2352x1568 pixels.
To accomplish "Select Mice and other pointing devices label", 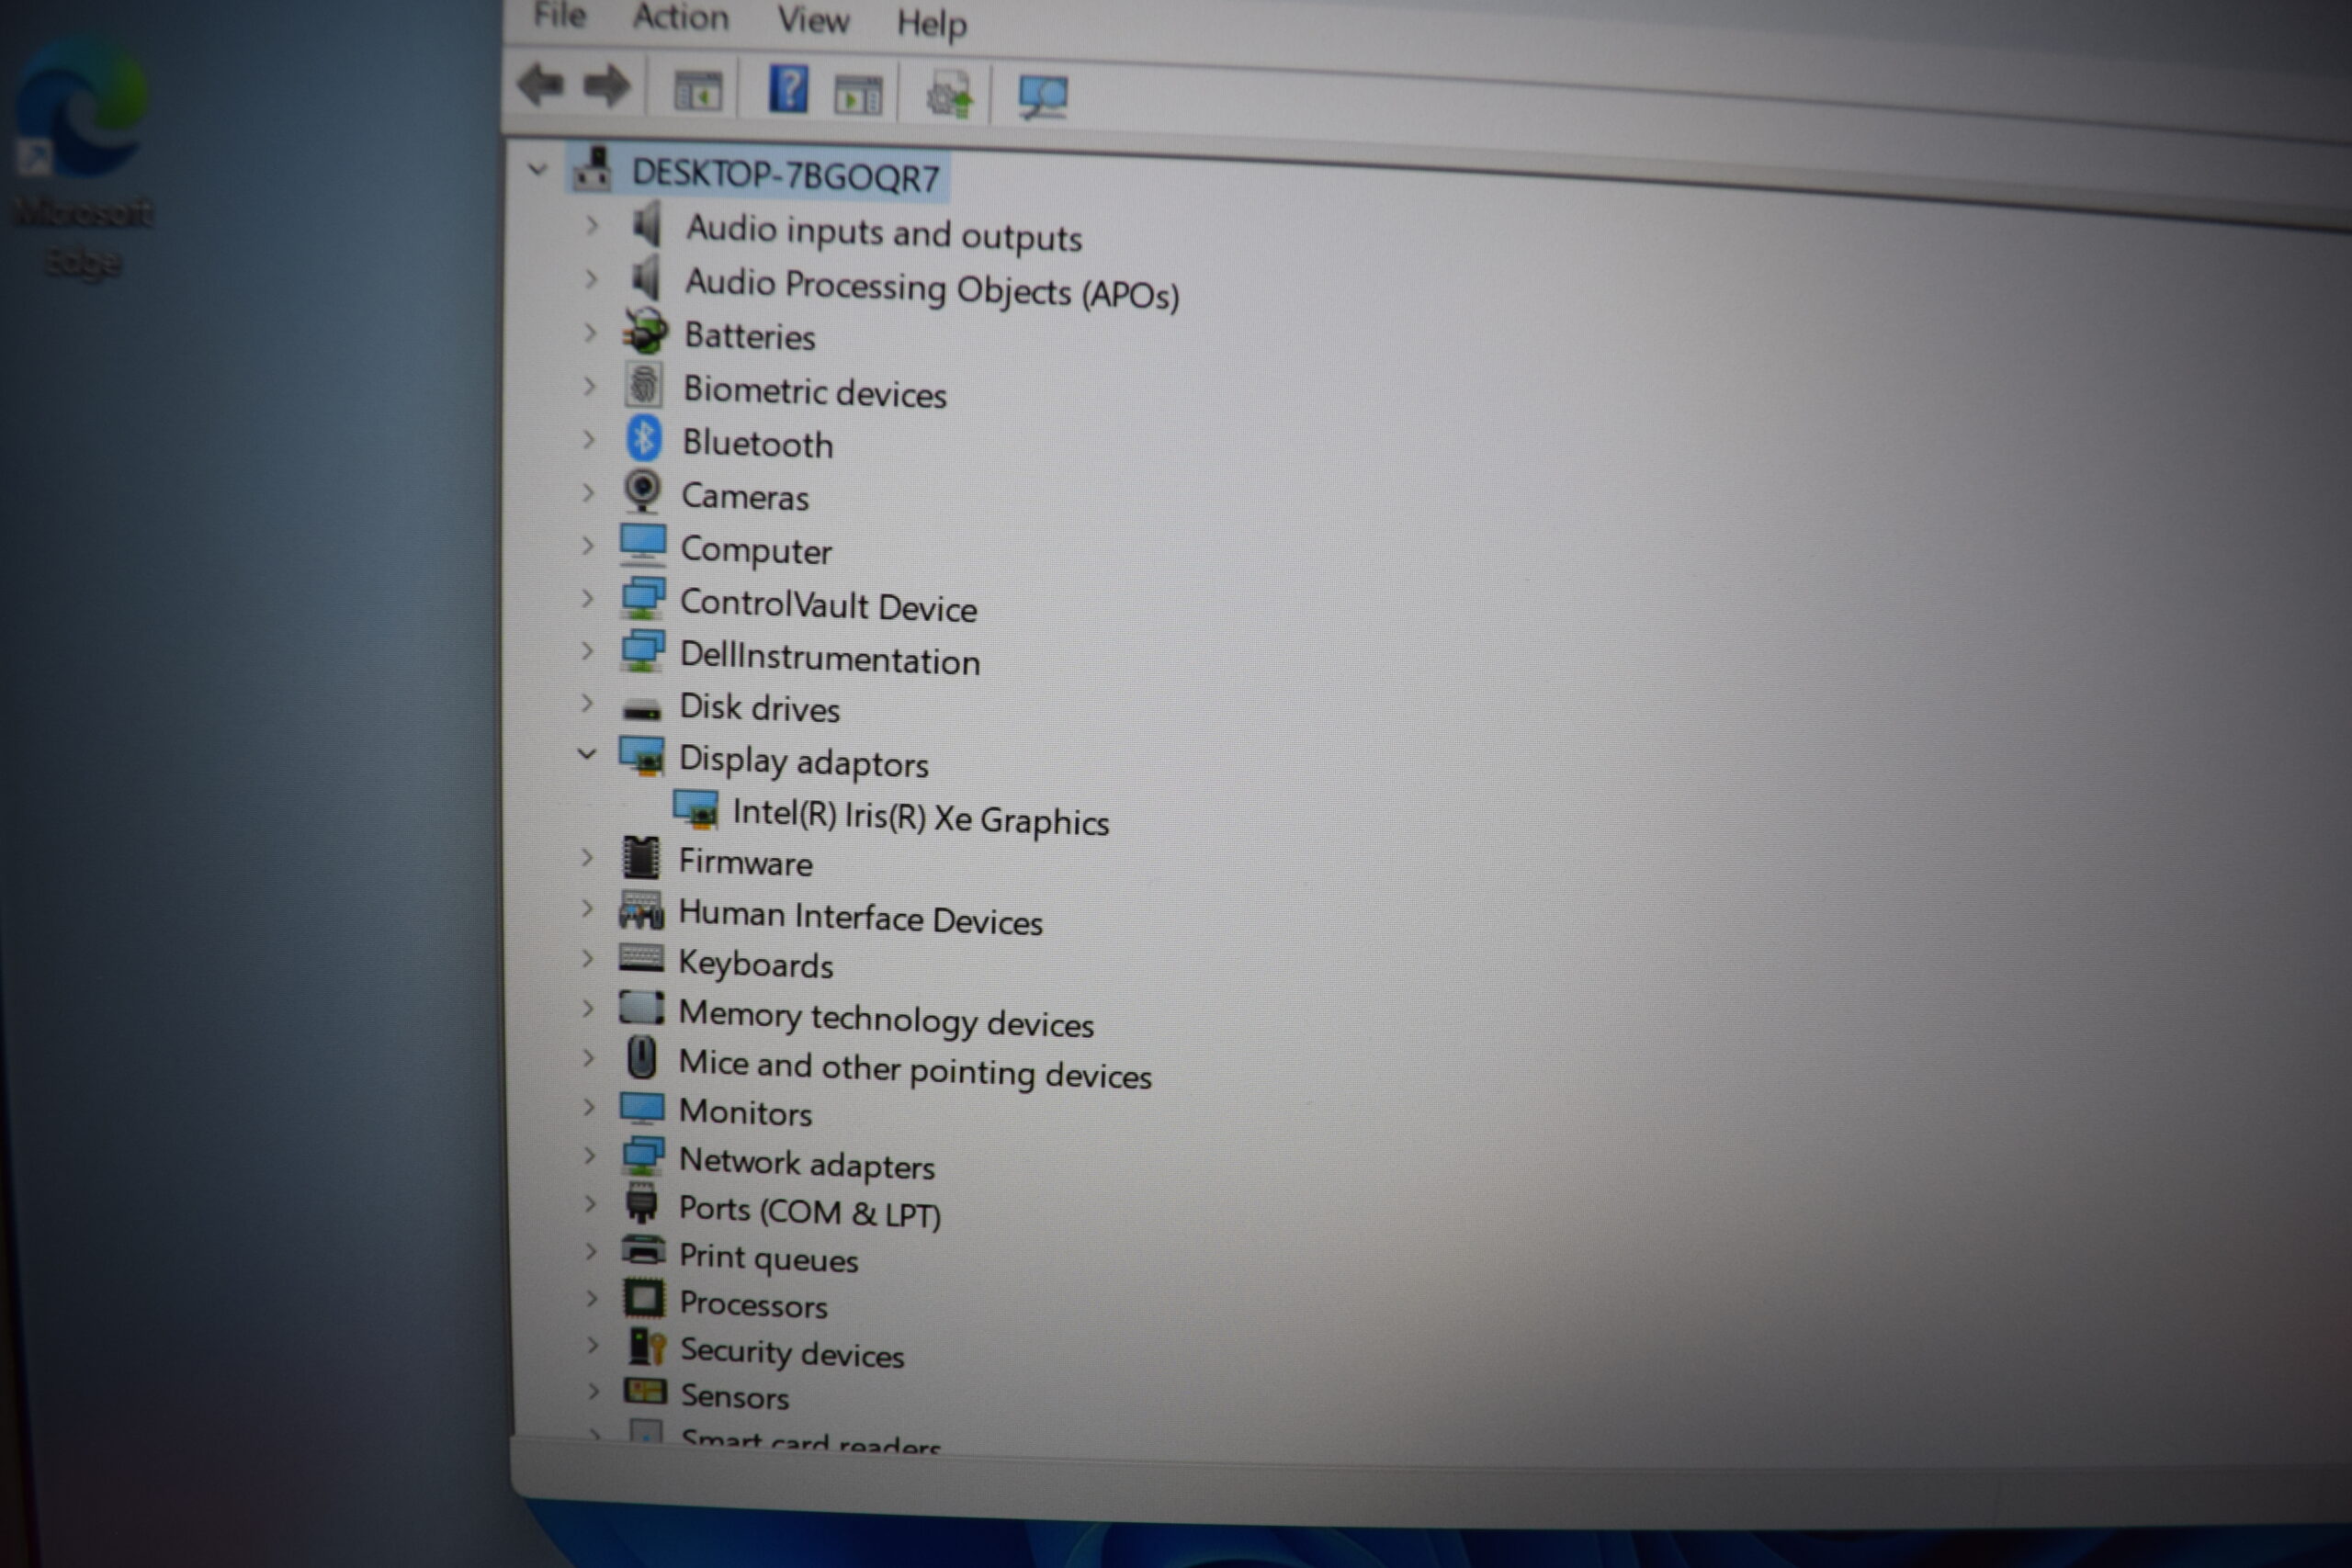I will pyautogui.click(x=914, y=1069).
